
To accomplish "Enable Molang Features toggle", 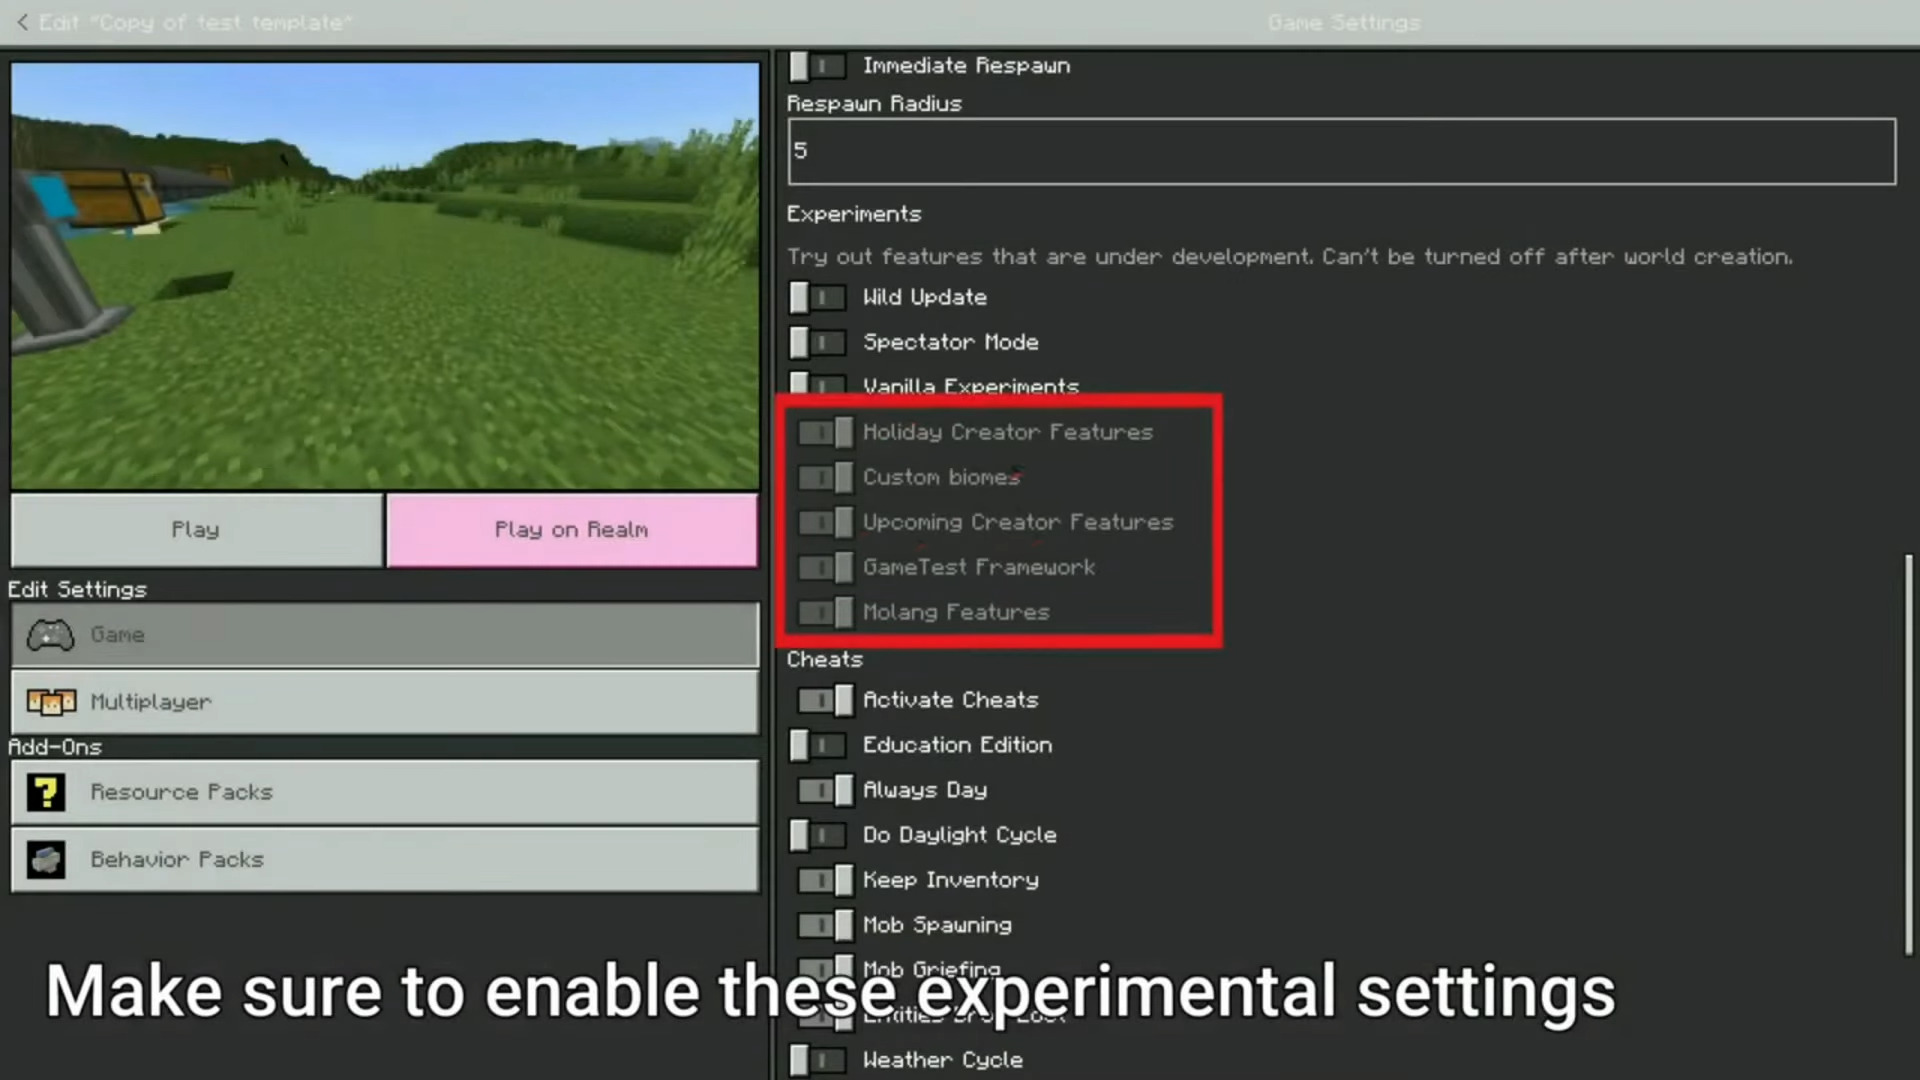I will (x=826, y=612).
